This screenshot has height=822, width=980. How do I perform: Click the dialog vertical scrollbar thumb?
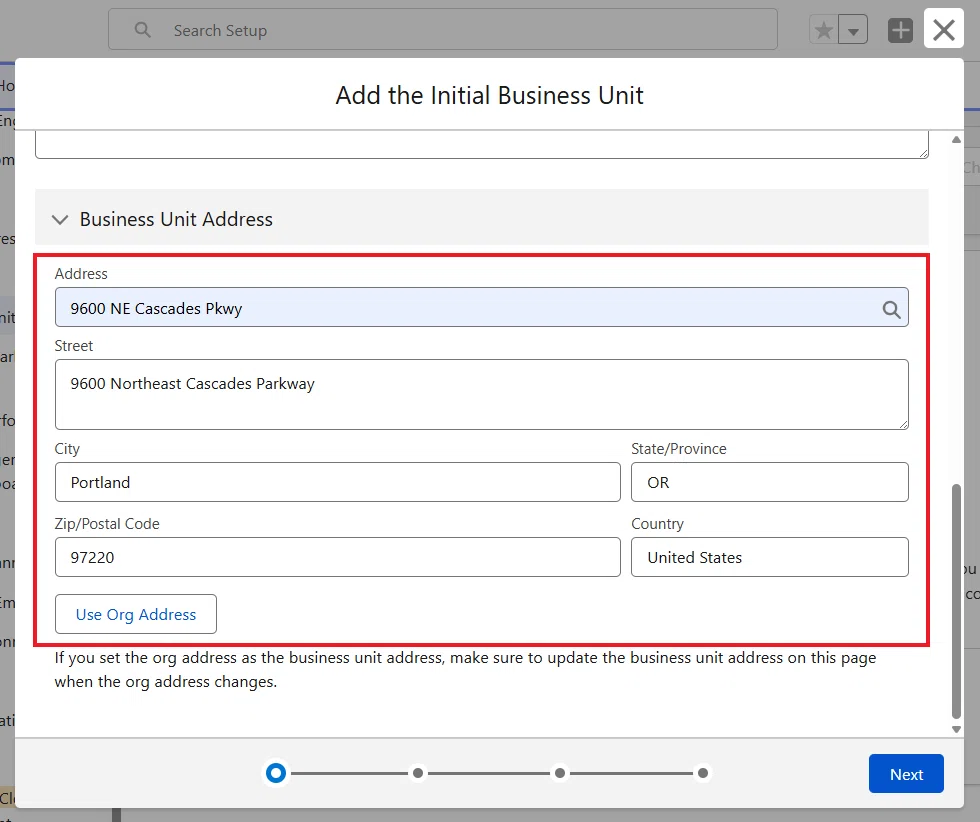956,601
